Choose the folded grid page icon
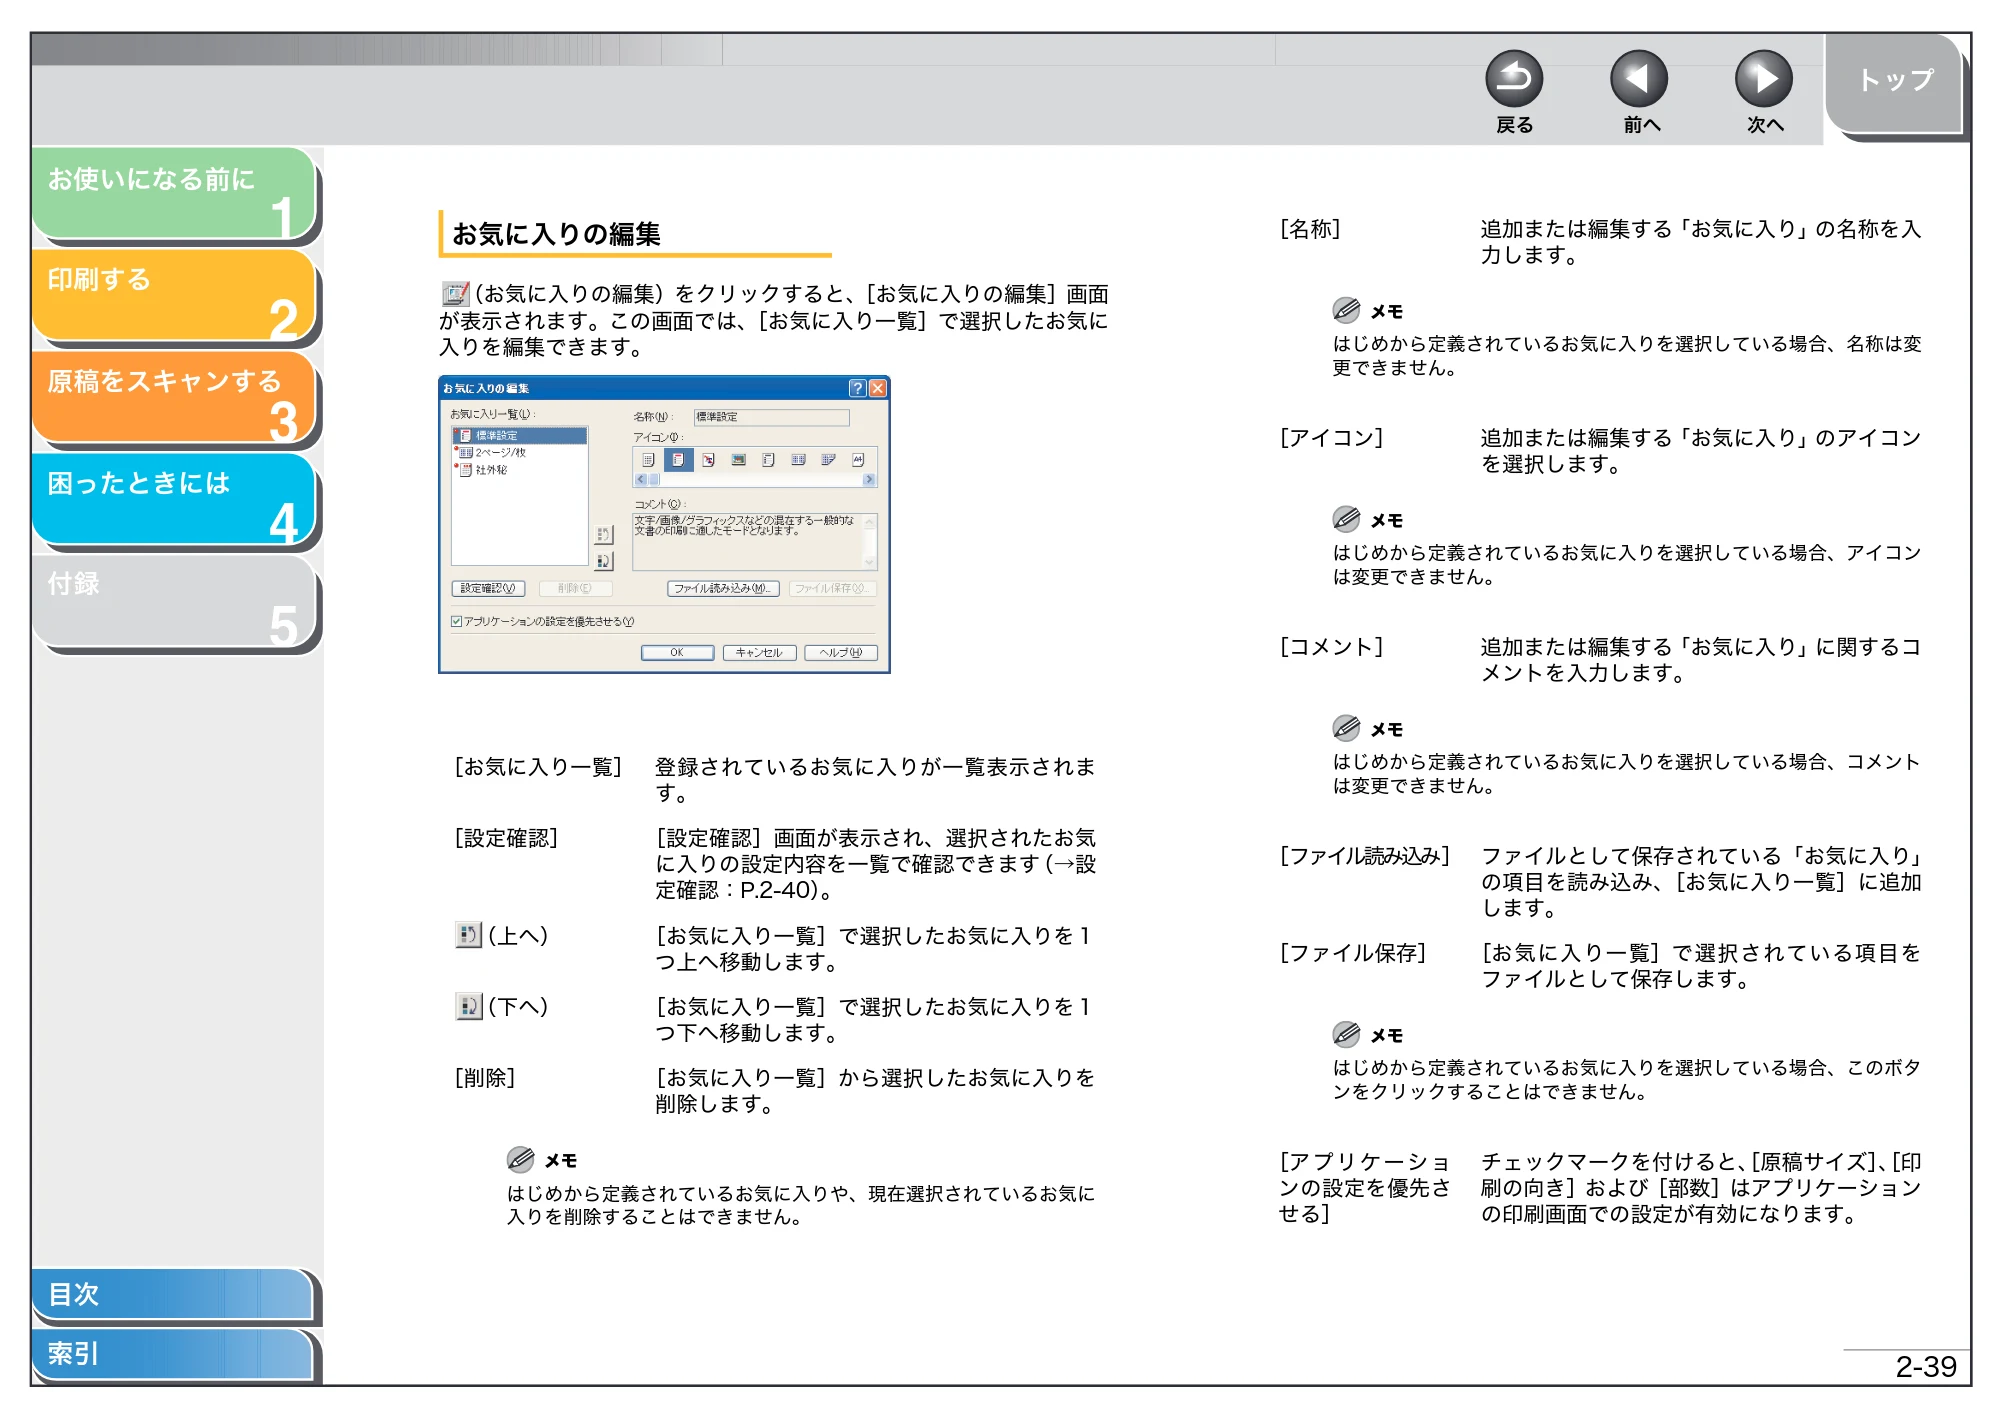The width and height of the screenshot is (2000, 1415). click(828, 460)
